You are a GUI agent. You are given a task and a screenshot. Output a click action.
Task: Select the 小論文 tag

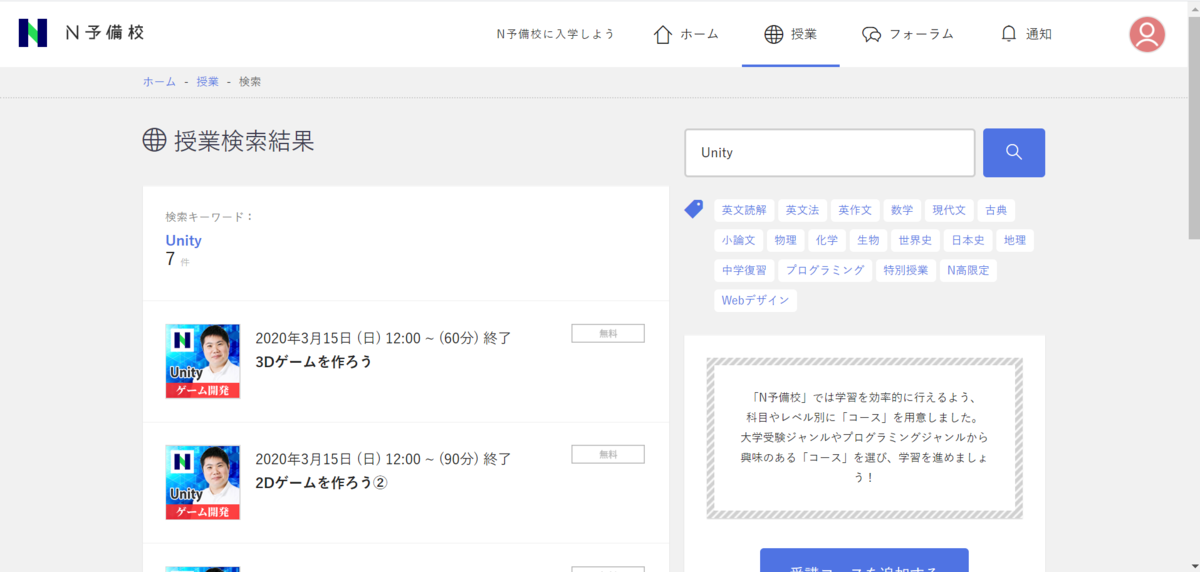[739, 240]
